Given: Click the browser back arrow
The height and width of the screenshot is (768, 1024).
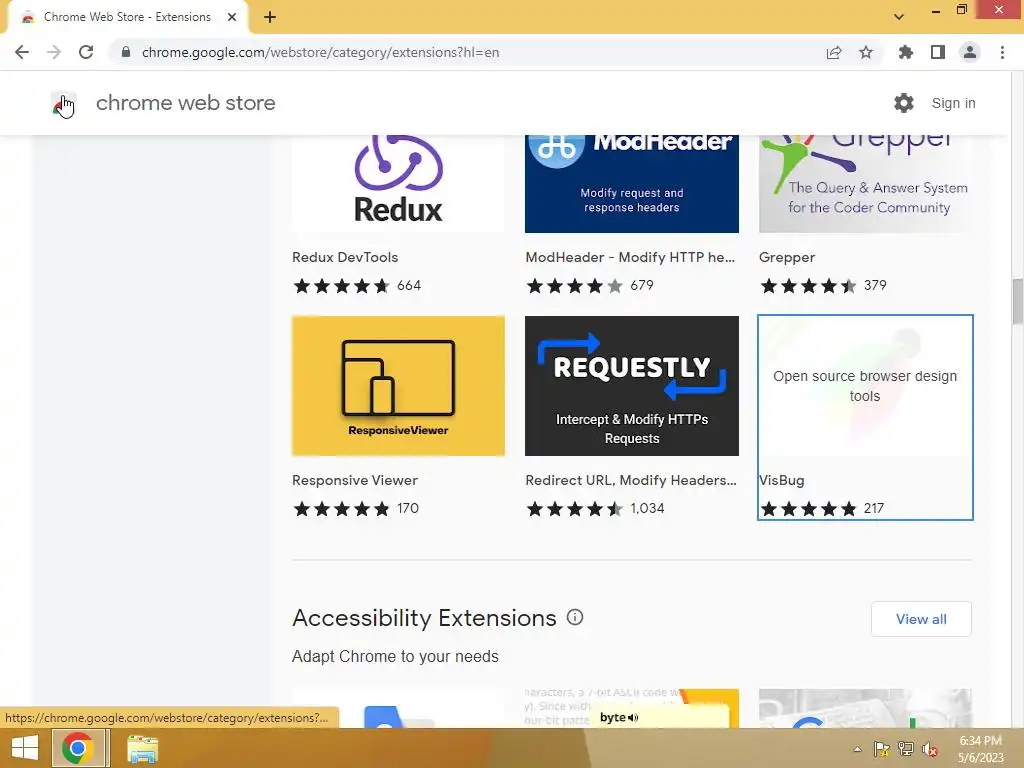Looking at the screenshot, I should (22, 52).
